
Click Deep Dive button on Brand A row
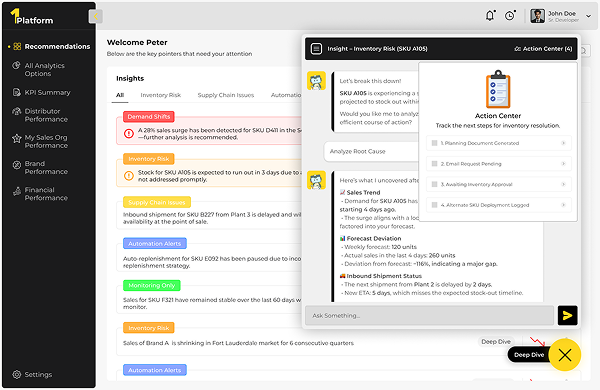496,341
